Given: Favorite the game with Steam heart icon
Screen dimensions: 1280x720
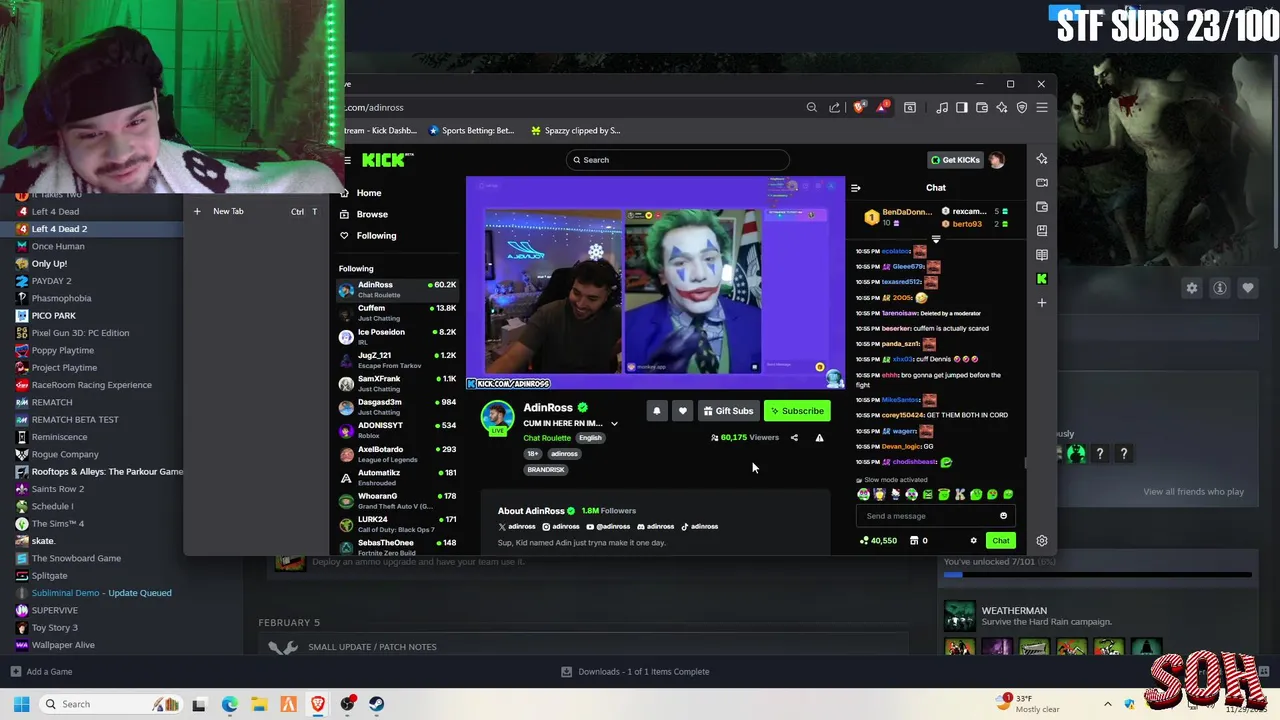Looking at the screenshot, I should pyautogui.click(x=1248, y=288).
